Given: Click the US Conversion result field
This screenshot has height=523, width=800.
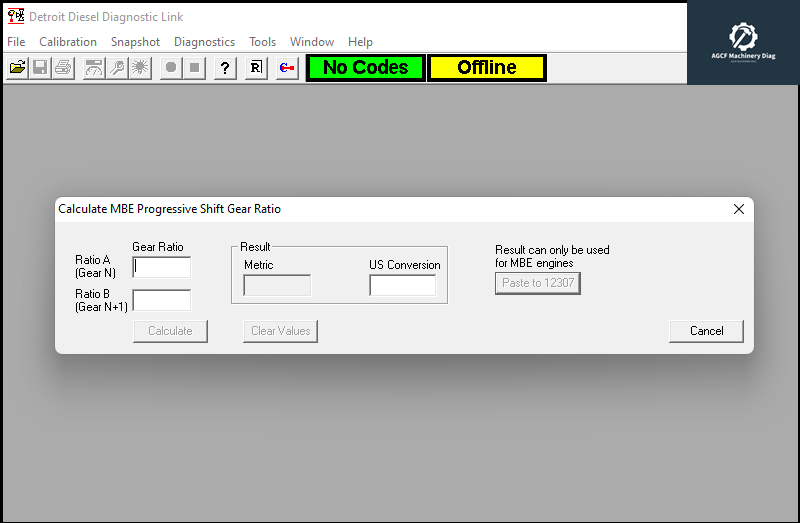Looking at the screenshot, I should [403, 285].
